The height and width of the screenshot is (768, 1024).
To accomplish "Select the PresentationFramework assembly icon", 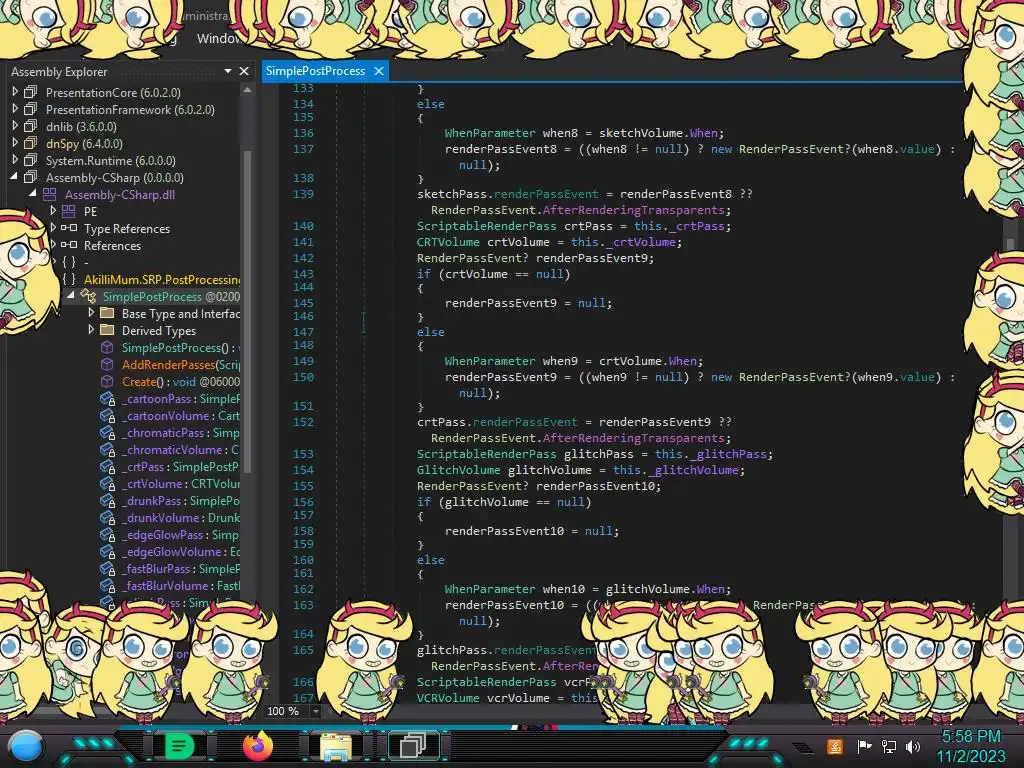I will tap(31, 109).
